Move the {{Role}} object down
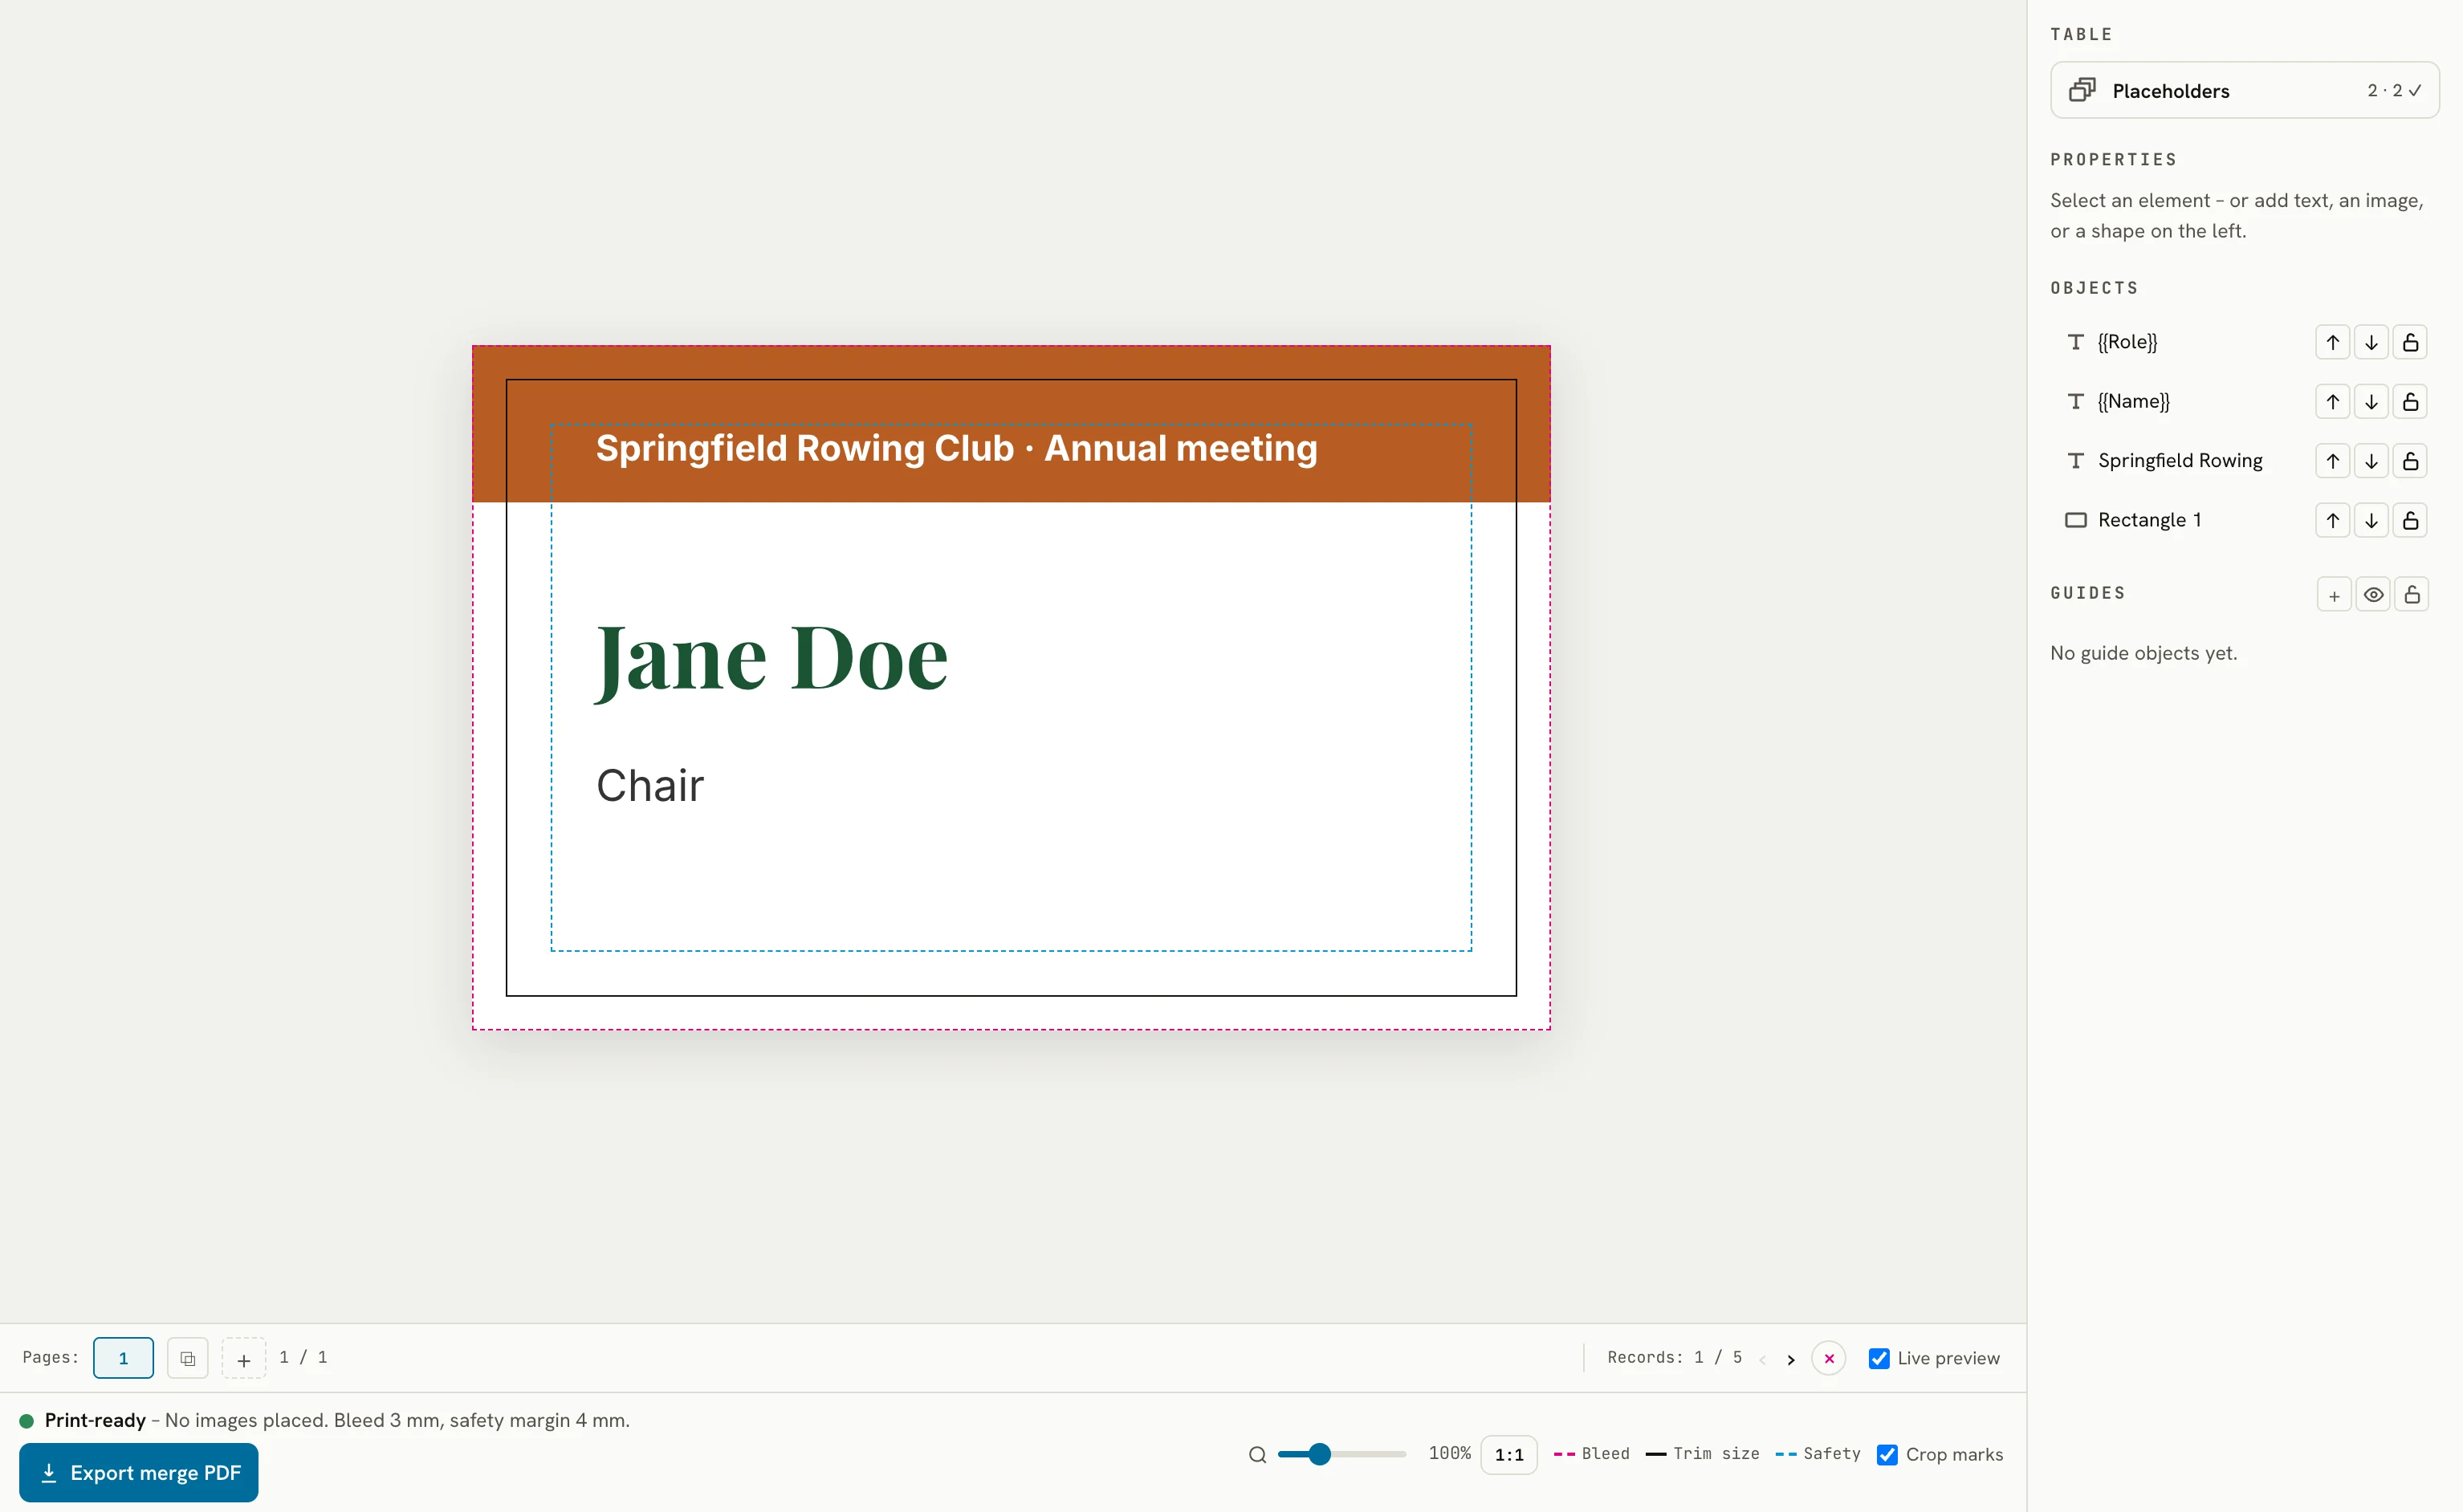 coord(2371,342)
